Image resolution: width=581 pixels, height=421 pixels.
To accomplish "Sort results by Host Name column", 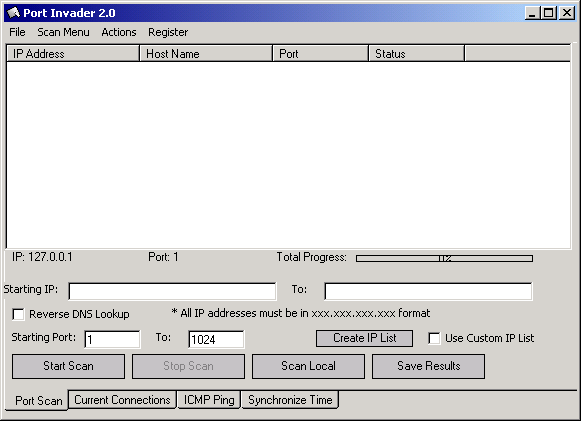I will tap(206, 54).
